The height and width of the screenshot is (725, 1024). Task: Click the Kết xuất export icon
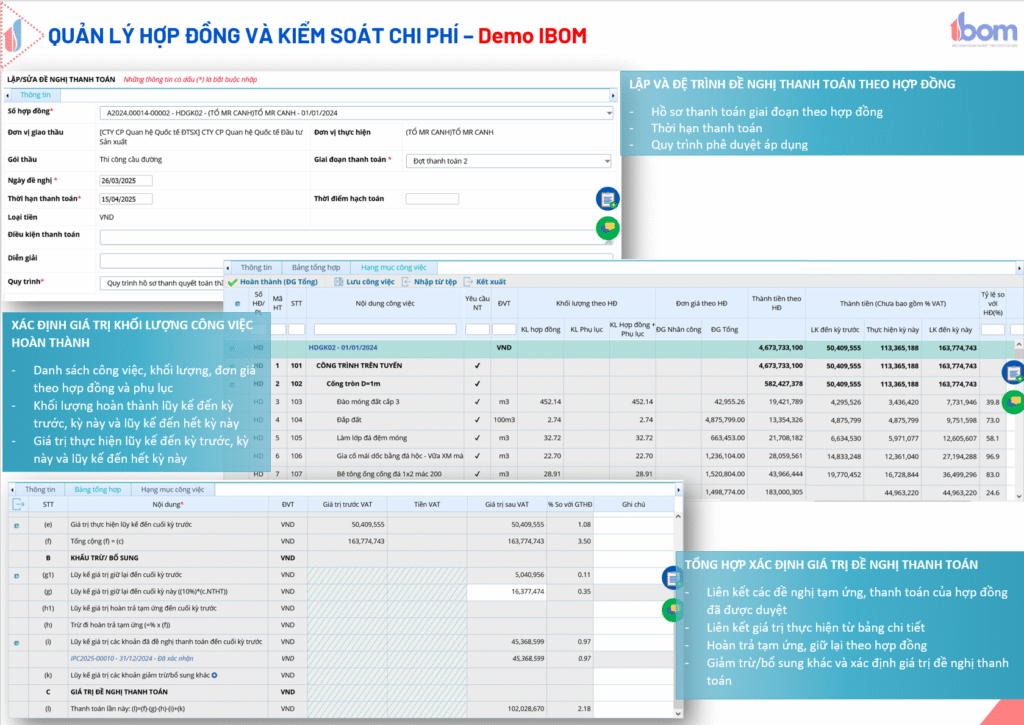point(469,283)
